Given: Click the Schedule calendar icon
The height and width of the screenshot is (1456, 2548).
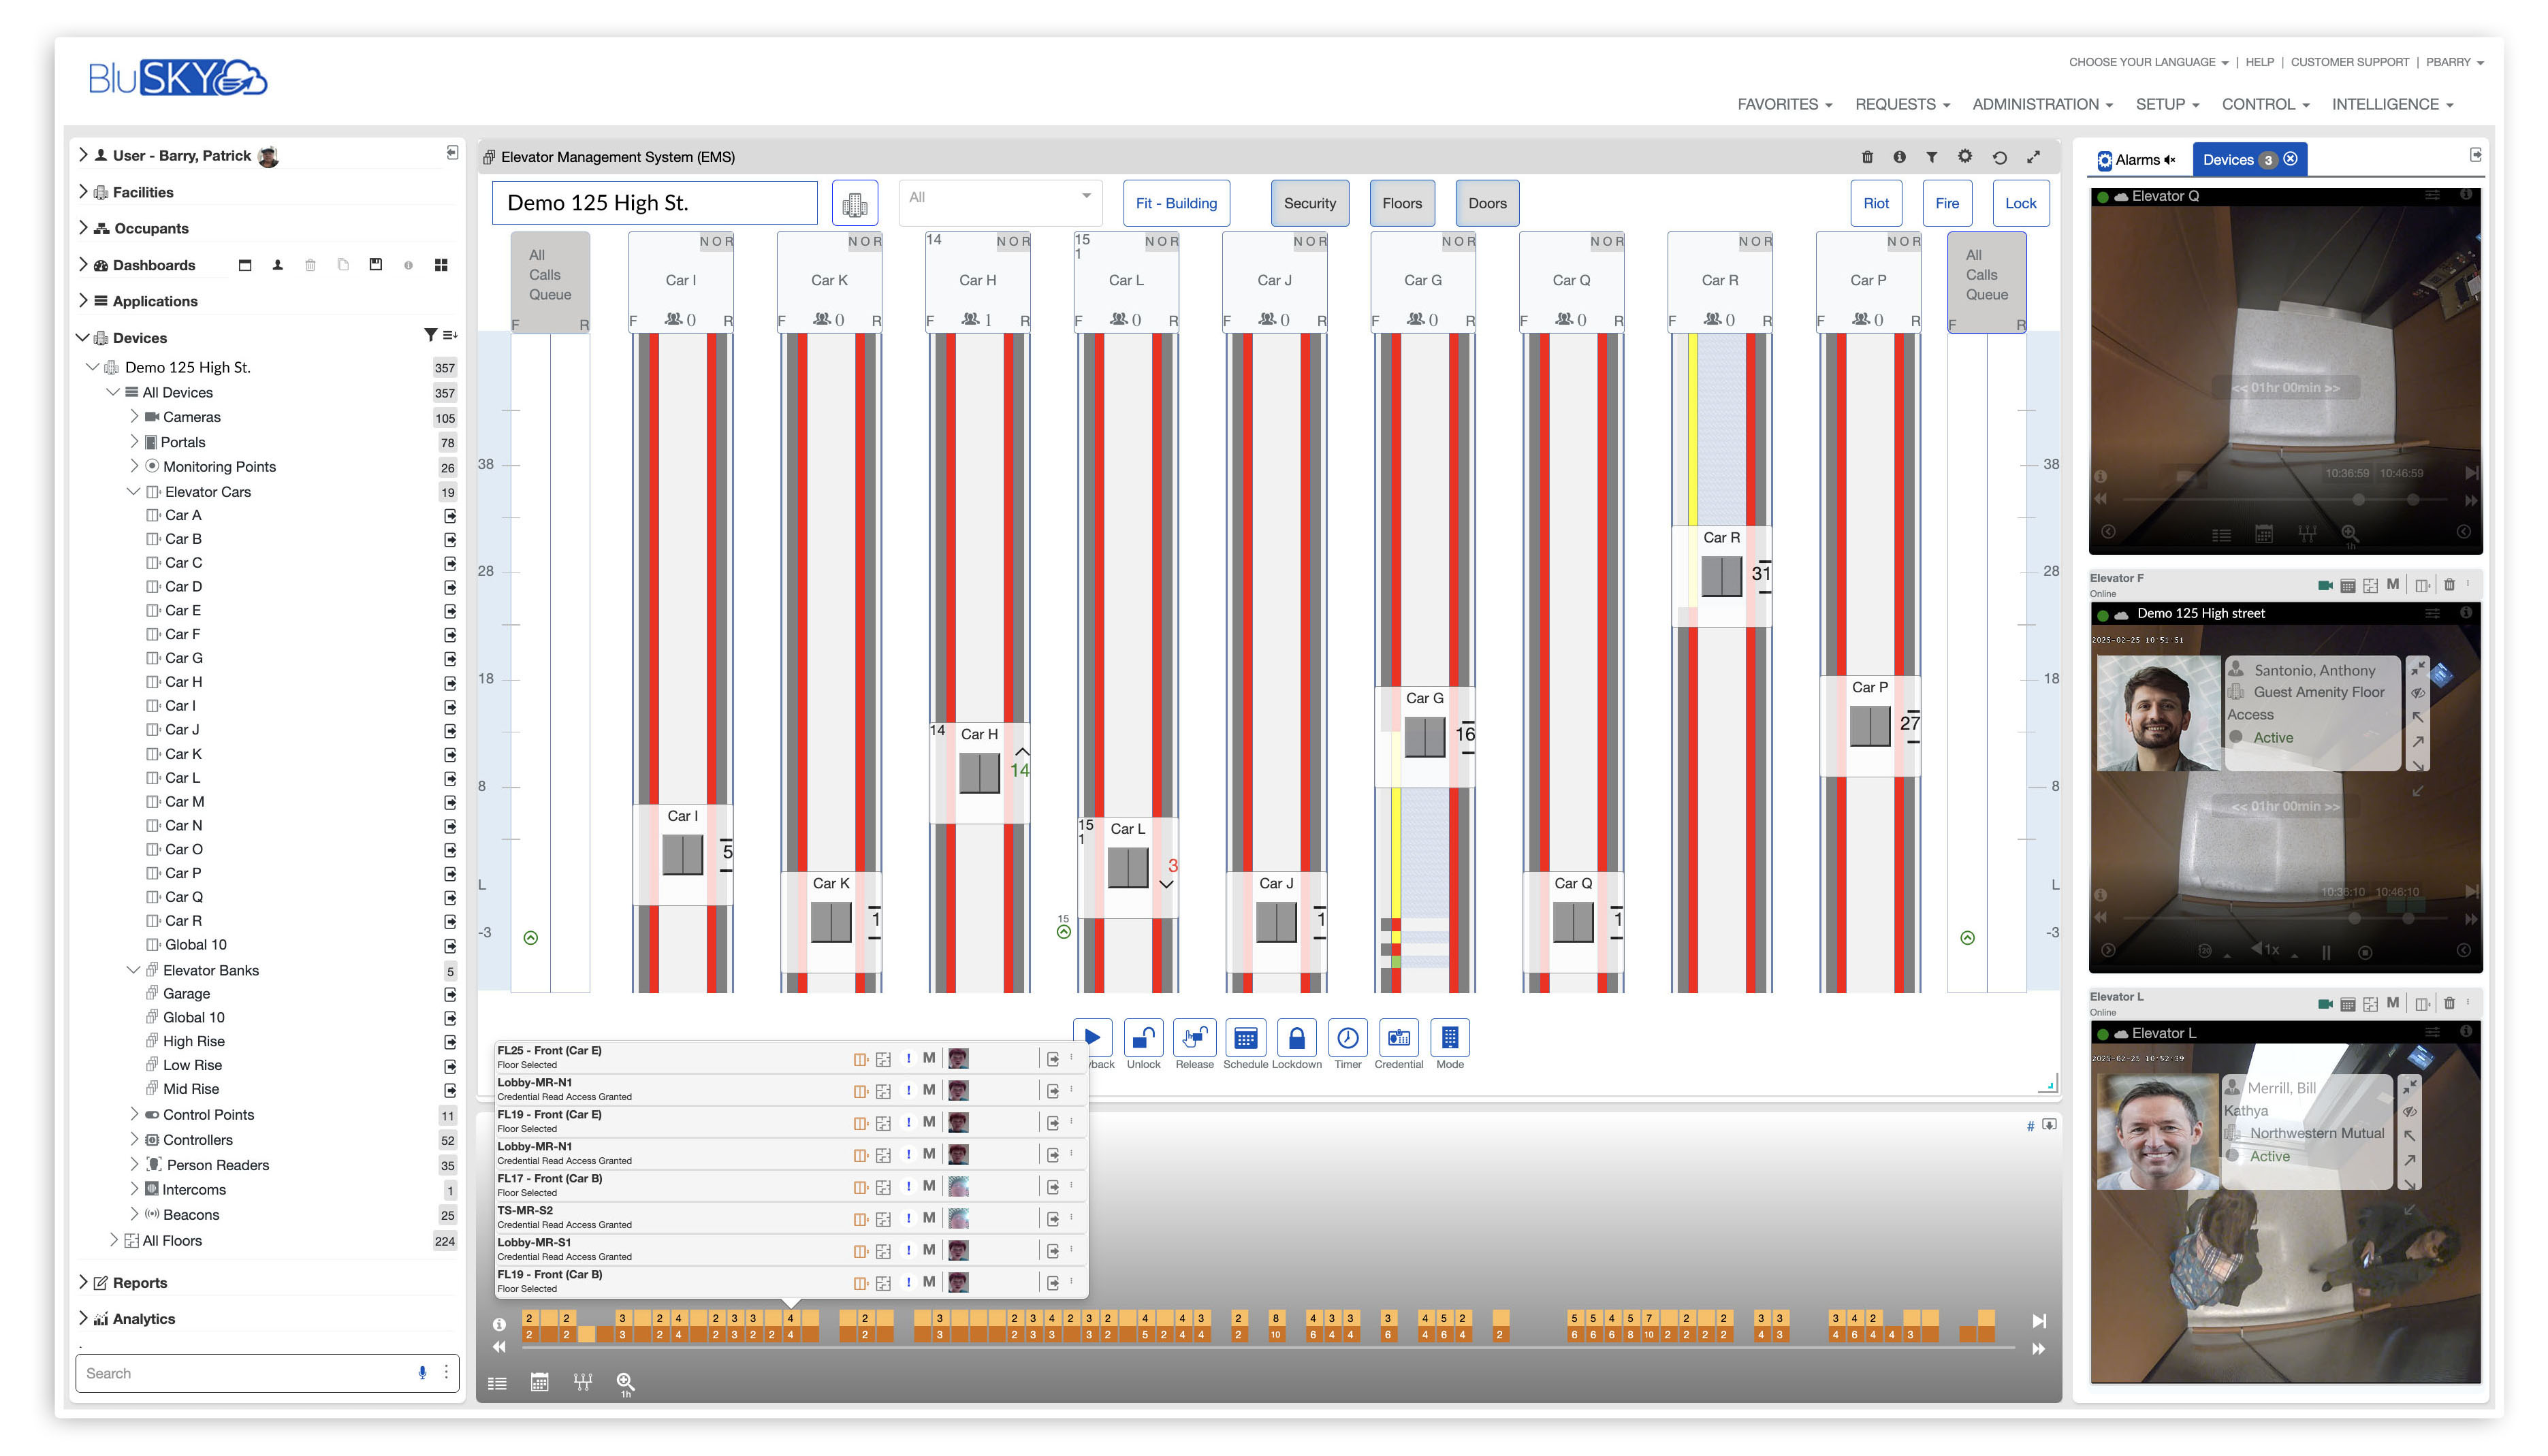Looking at the screenshot, I should pyautogui.click(x=1245, y=1039).
